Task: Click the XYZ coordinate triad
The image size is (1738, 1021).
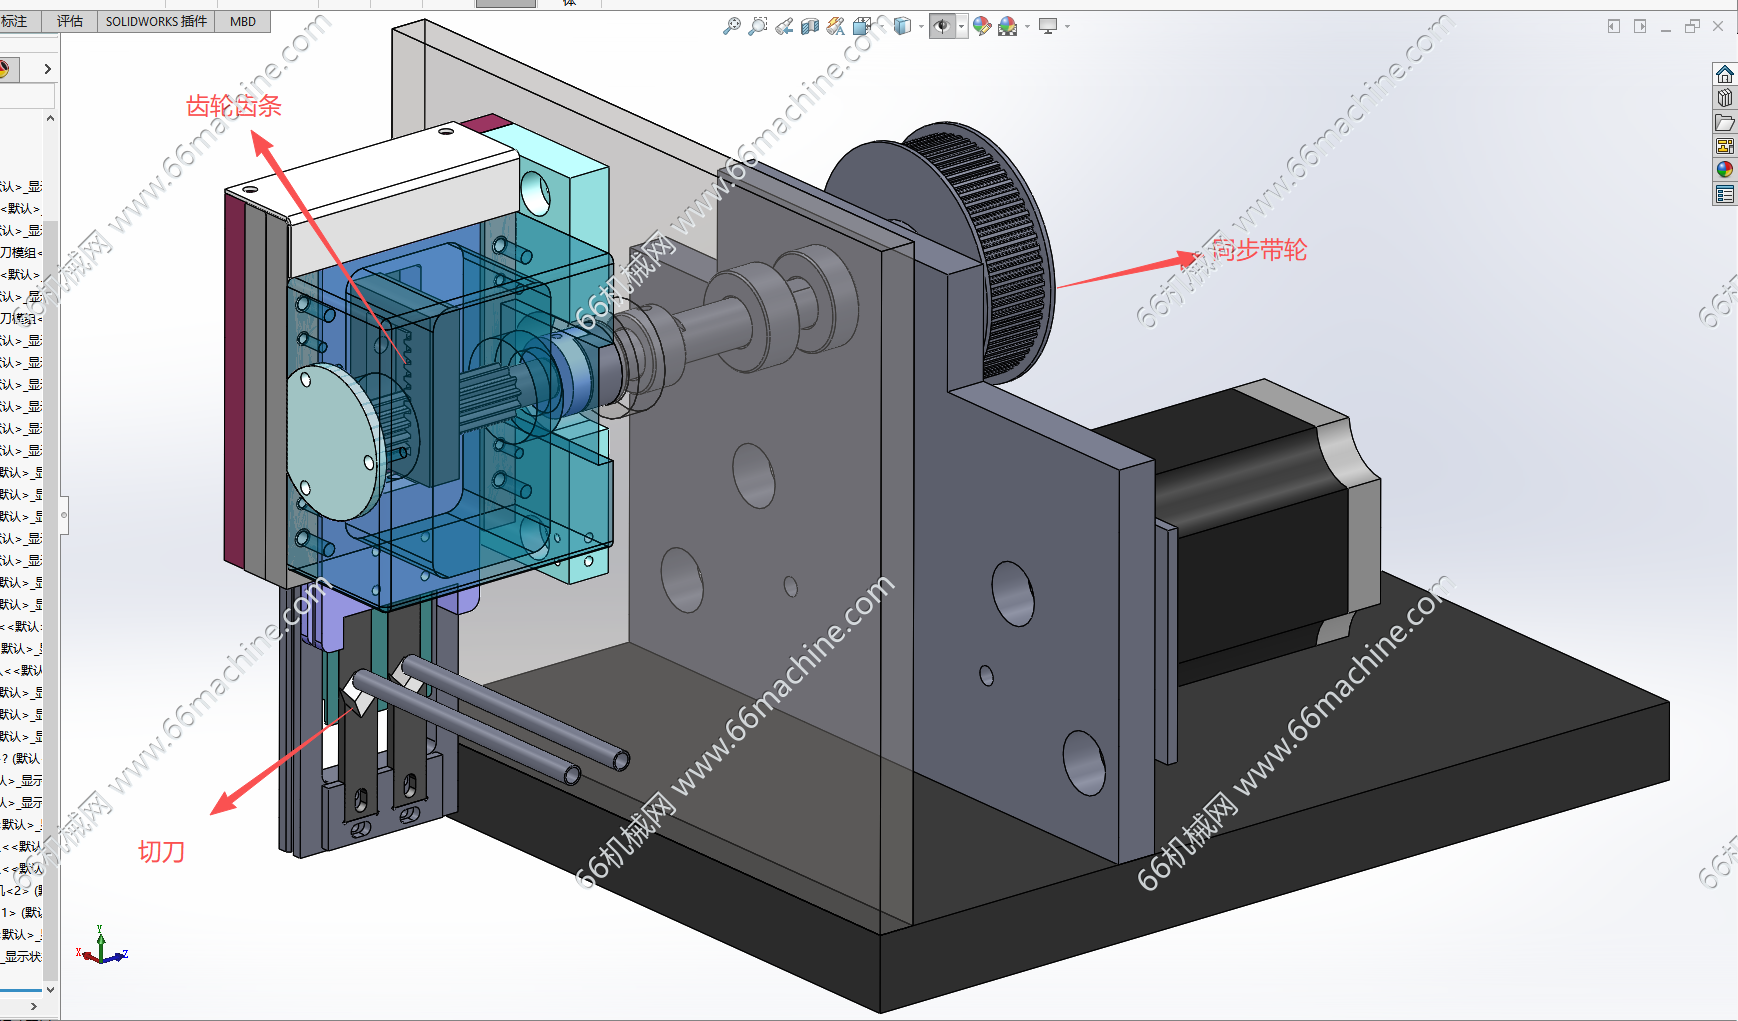Action: click(102, 946)
